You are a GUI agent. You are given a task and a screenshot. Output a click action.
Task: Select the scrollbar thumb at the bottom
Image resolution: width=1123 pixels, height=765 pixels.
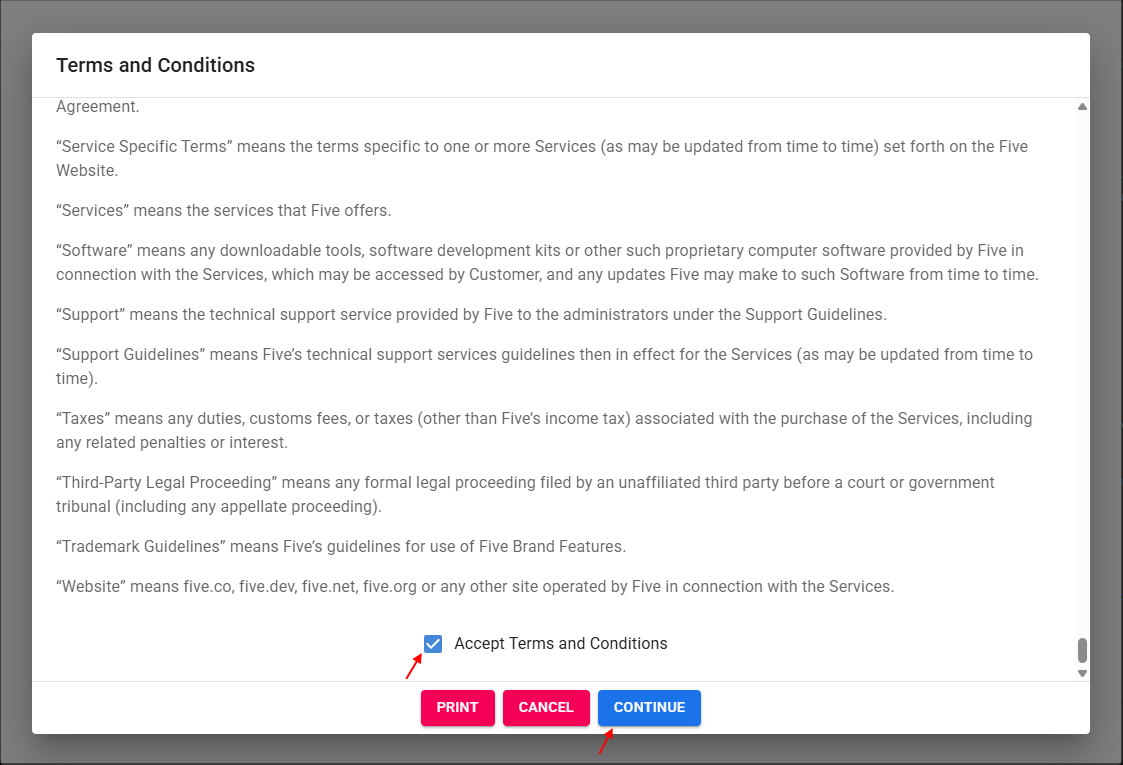tap(1082, 650)
